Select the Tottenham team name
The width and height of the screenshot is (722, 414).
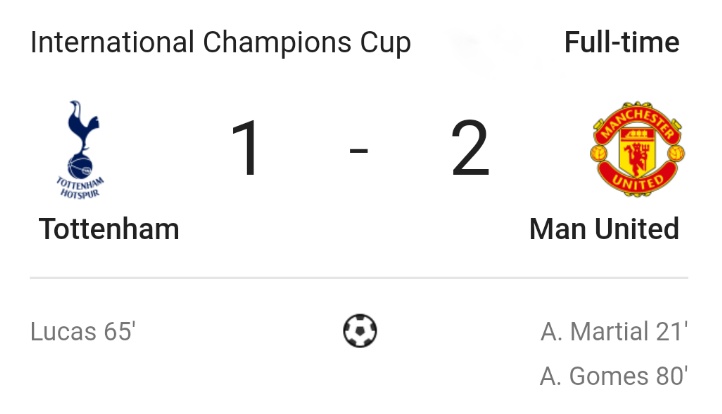(109, 229)
